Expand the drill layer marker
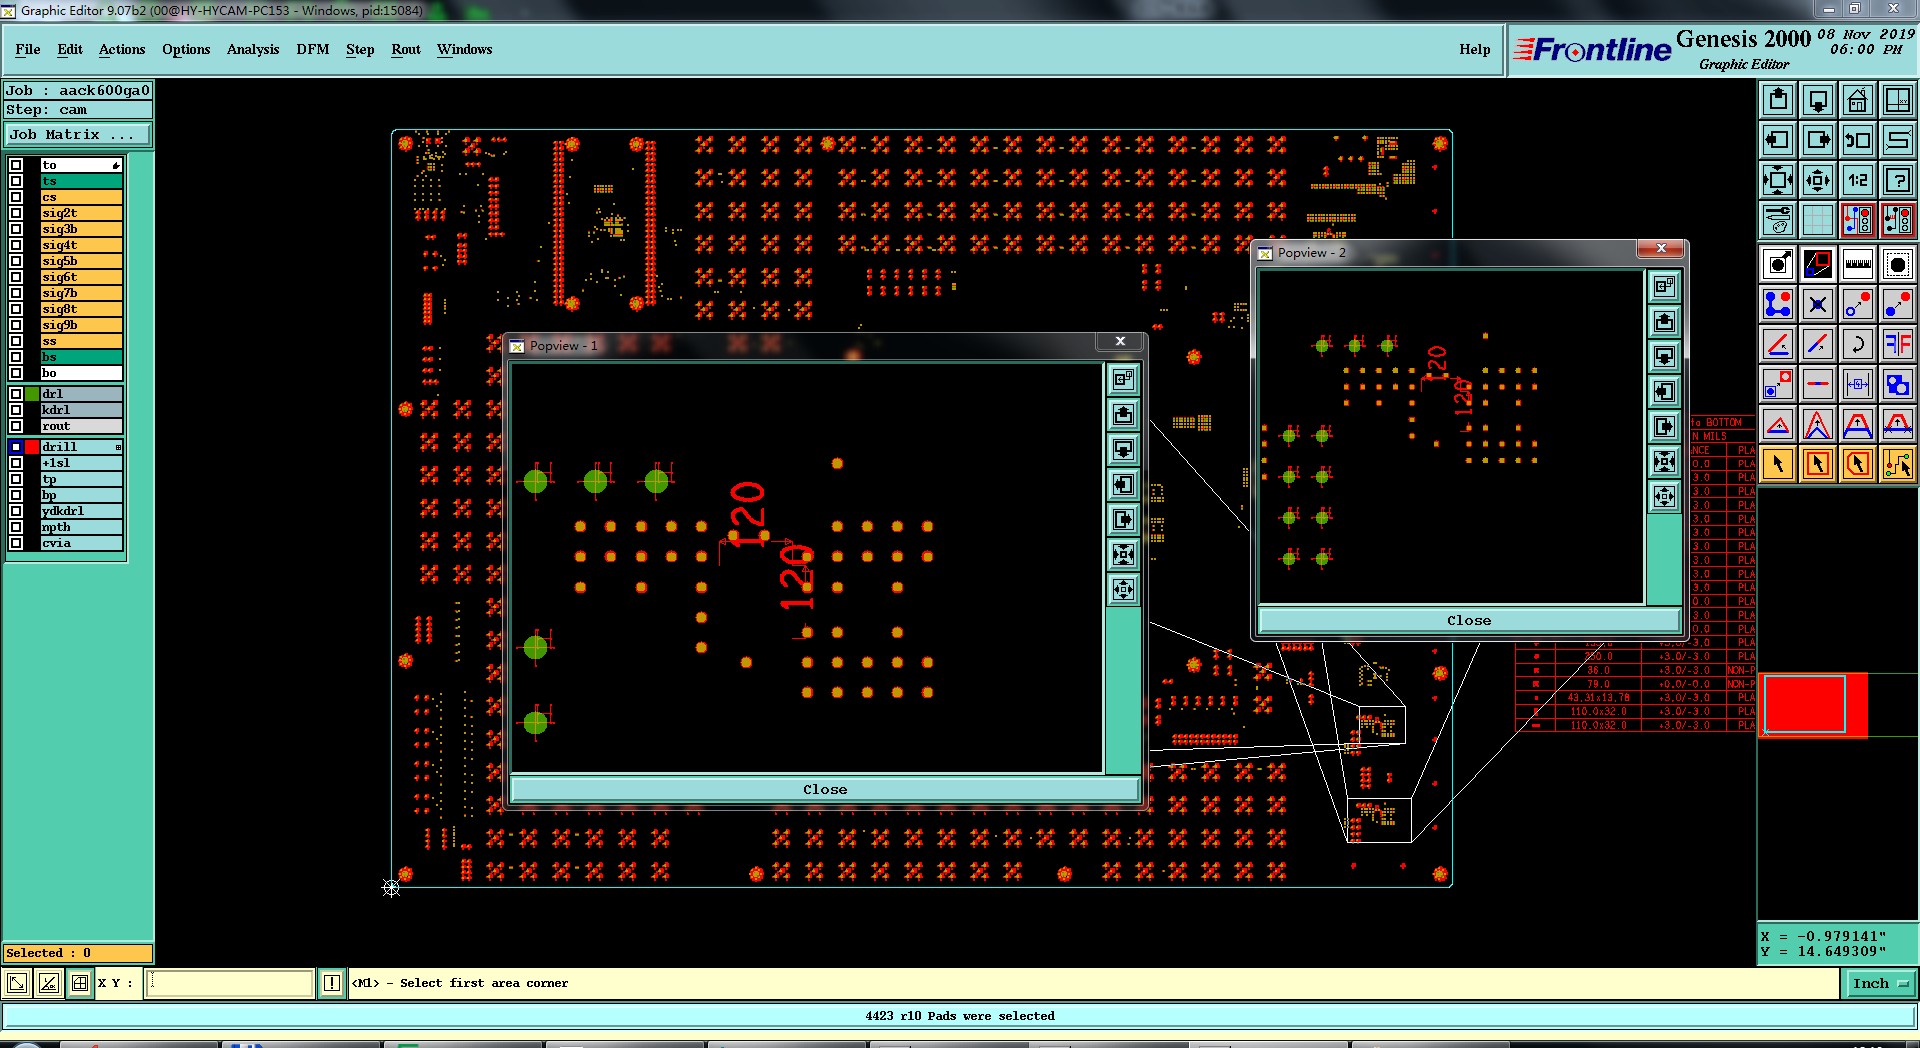 (x=118, y=447)
